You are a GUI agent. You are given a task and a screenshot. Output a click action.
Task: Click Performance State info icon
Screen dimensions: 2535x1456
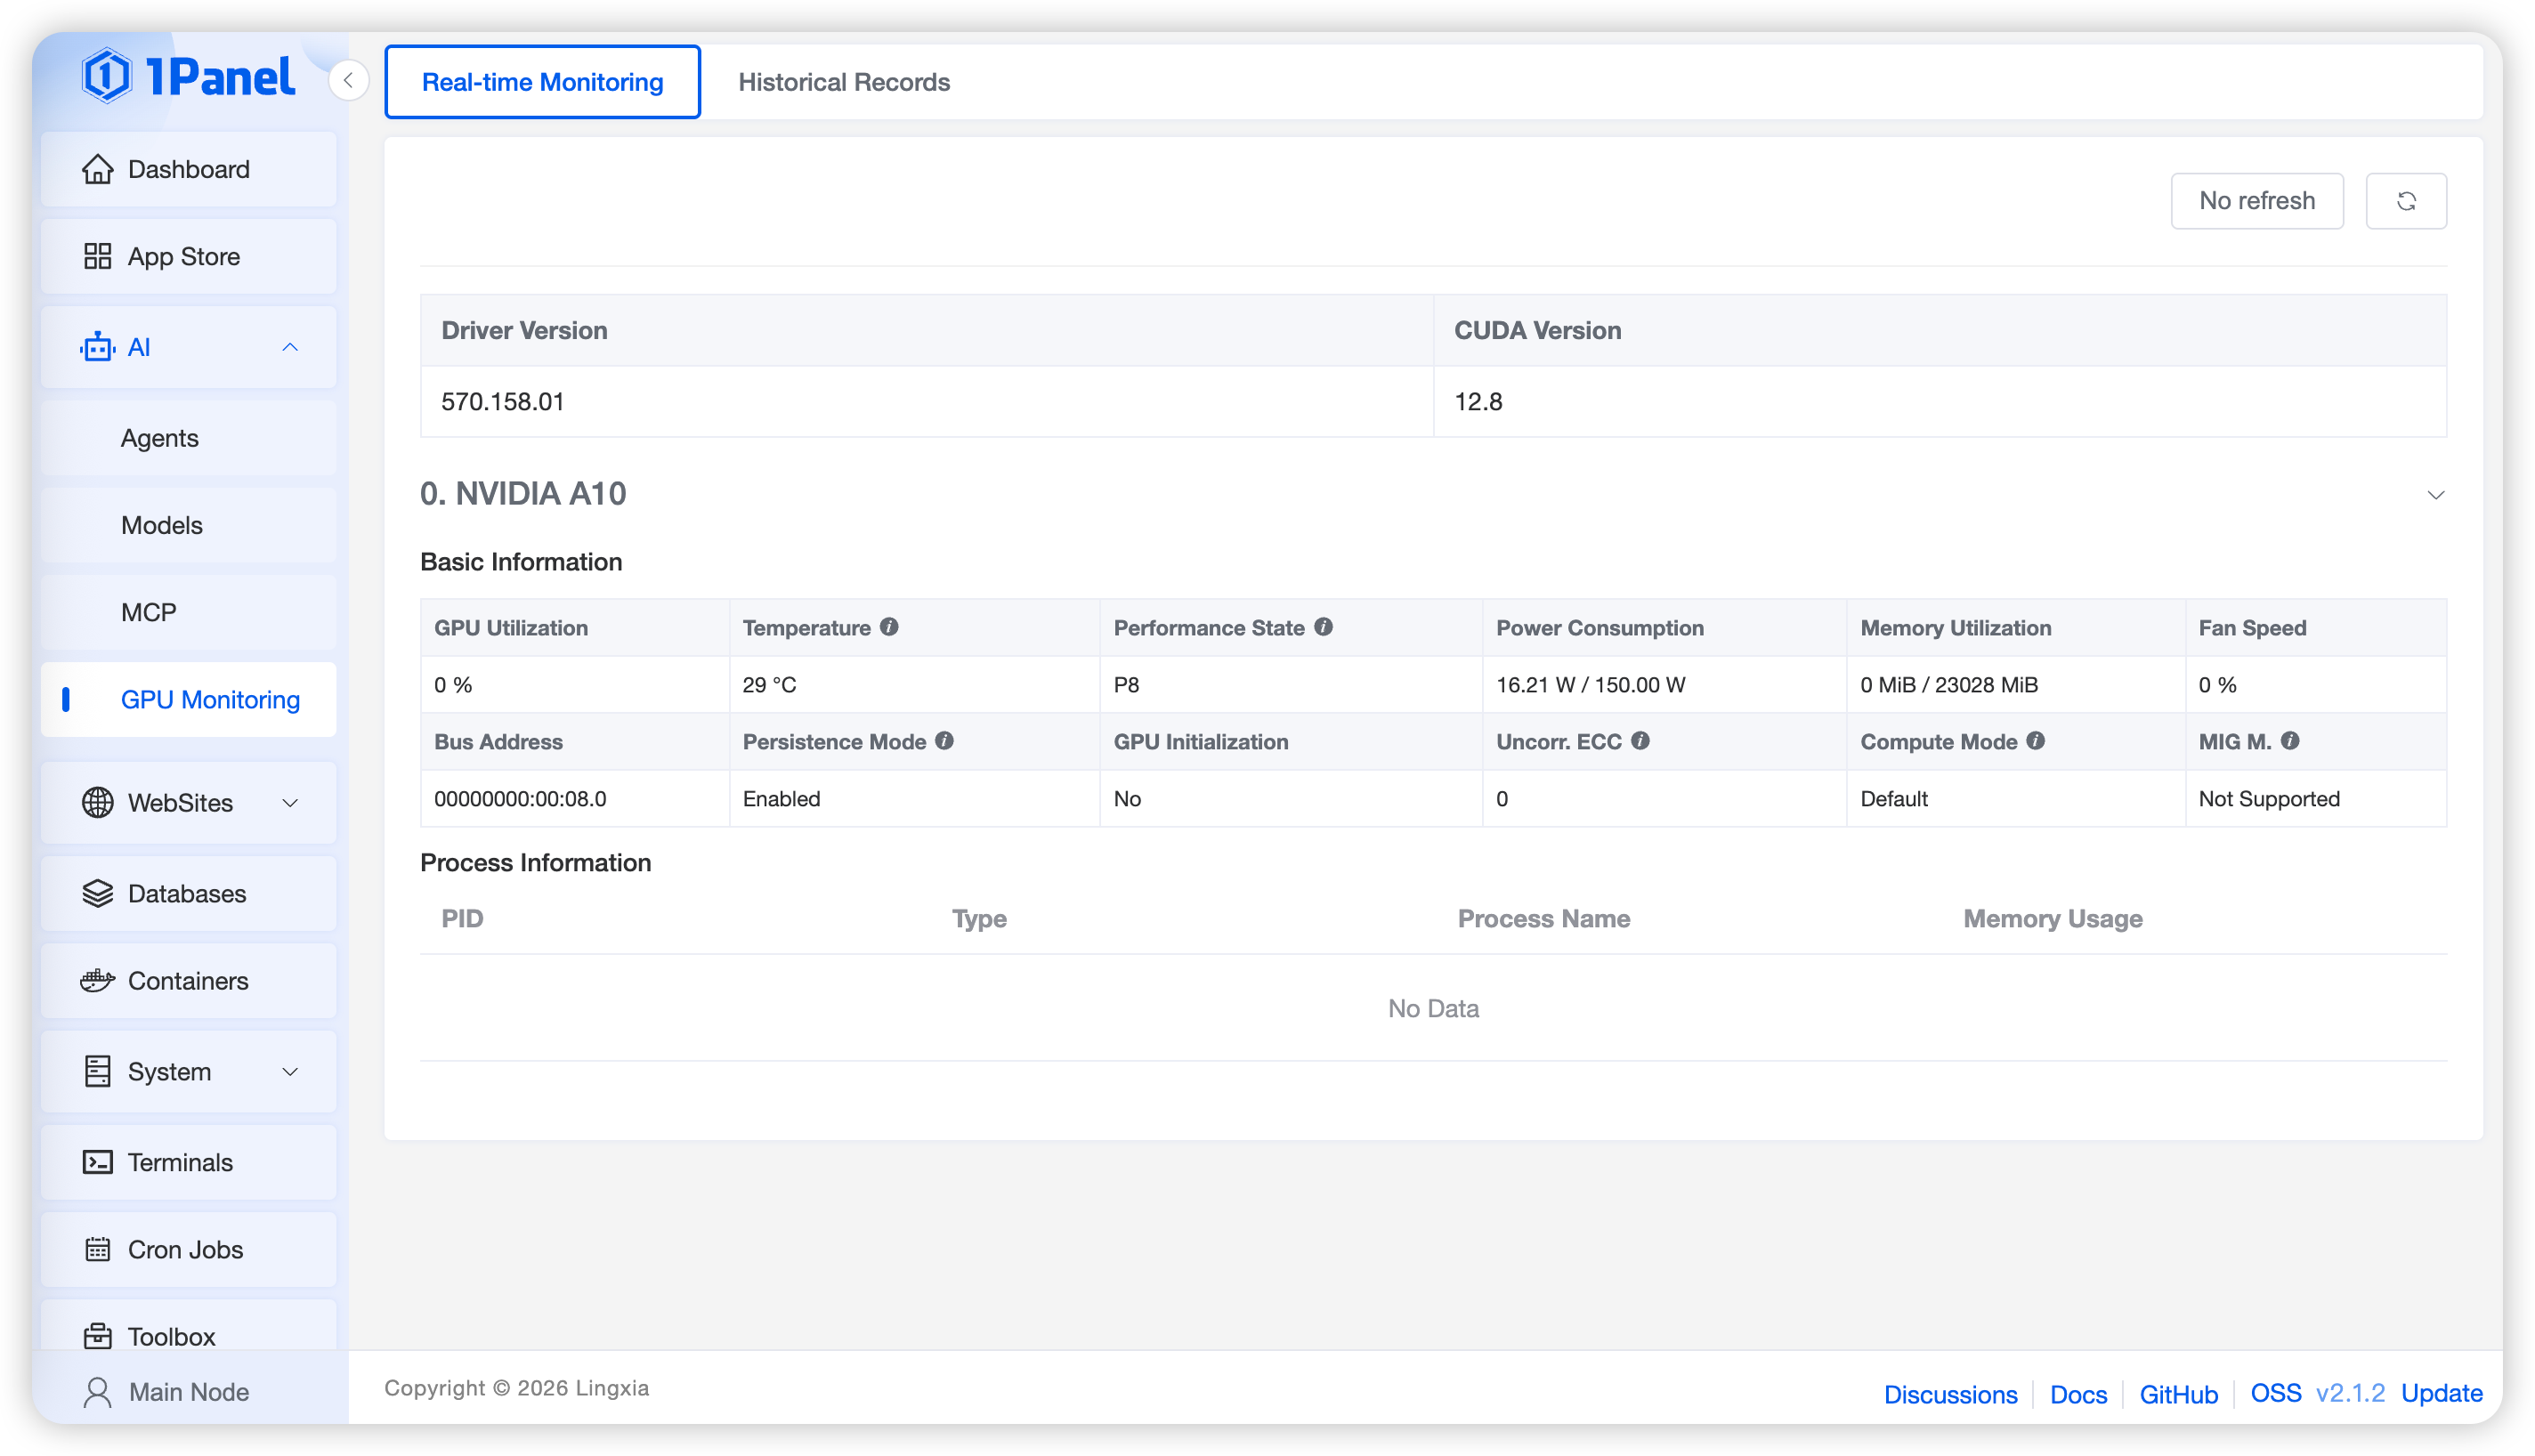point(1322,627)
